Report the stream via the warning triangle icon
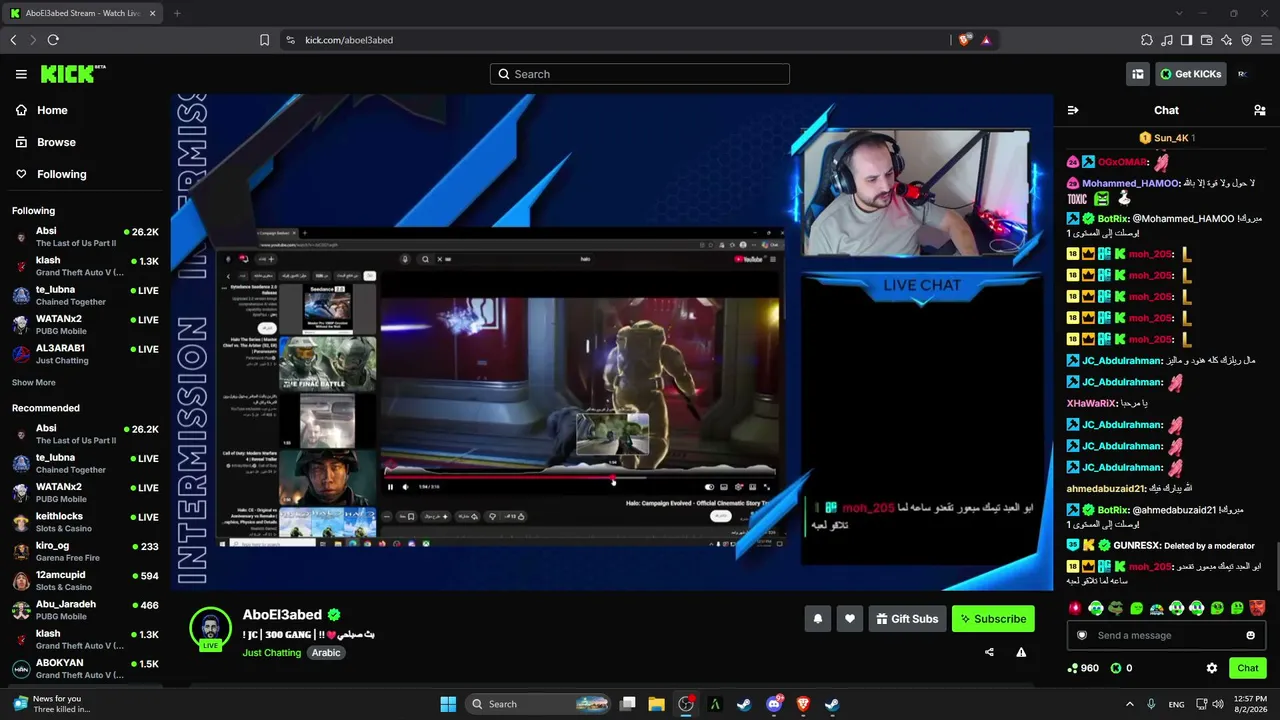Image resolution: width=1280 pixels, height=720 pixels. [x=1021, y=653]
